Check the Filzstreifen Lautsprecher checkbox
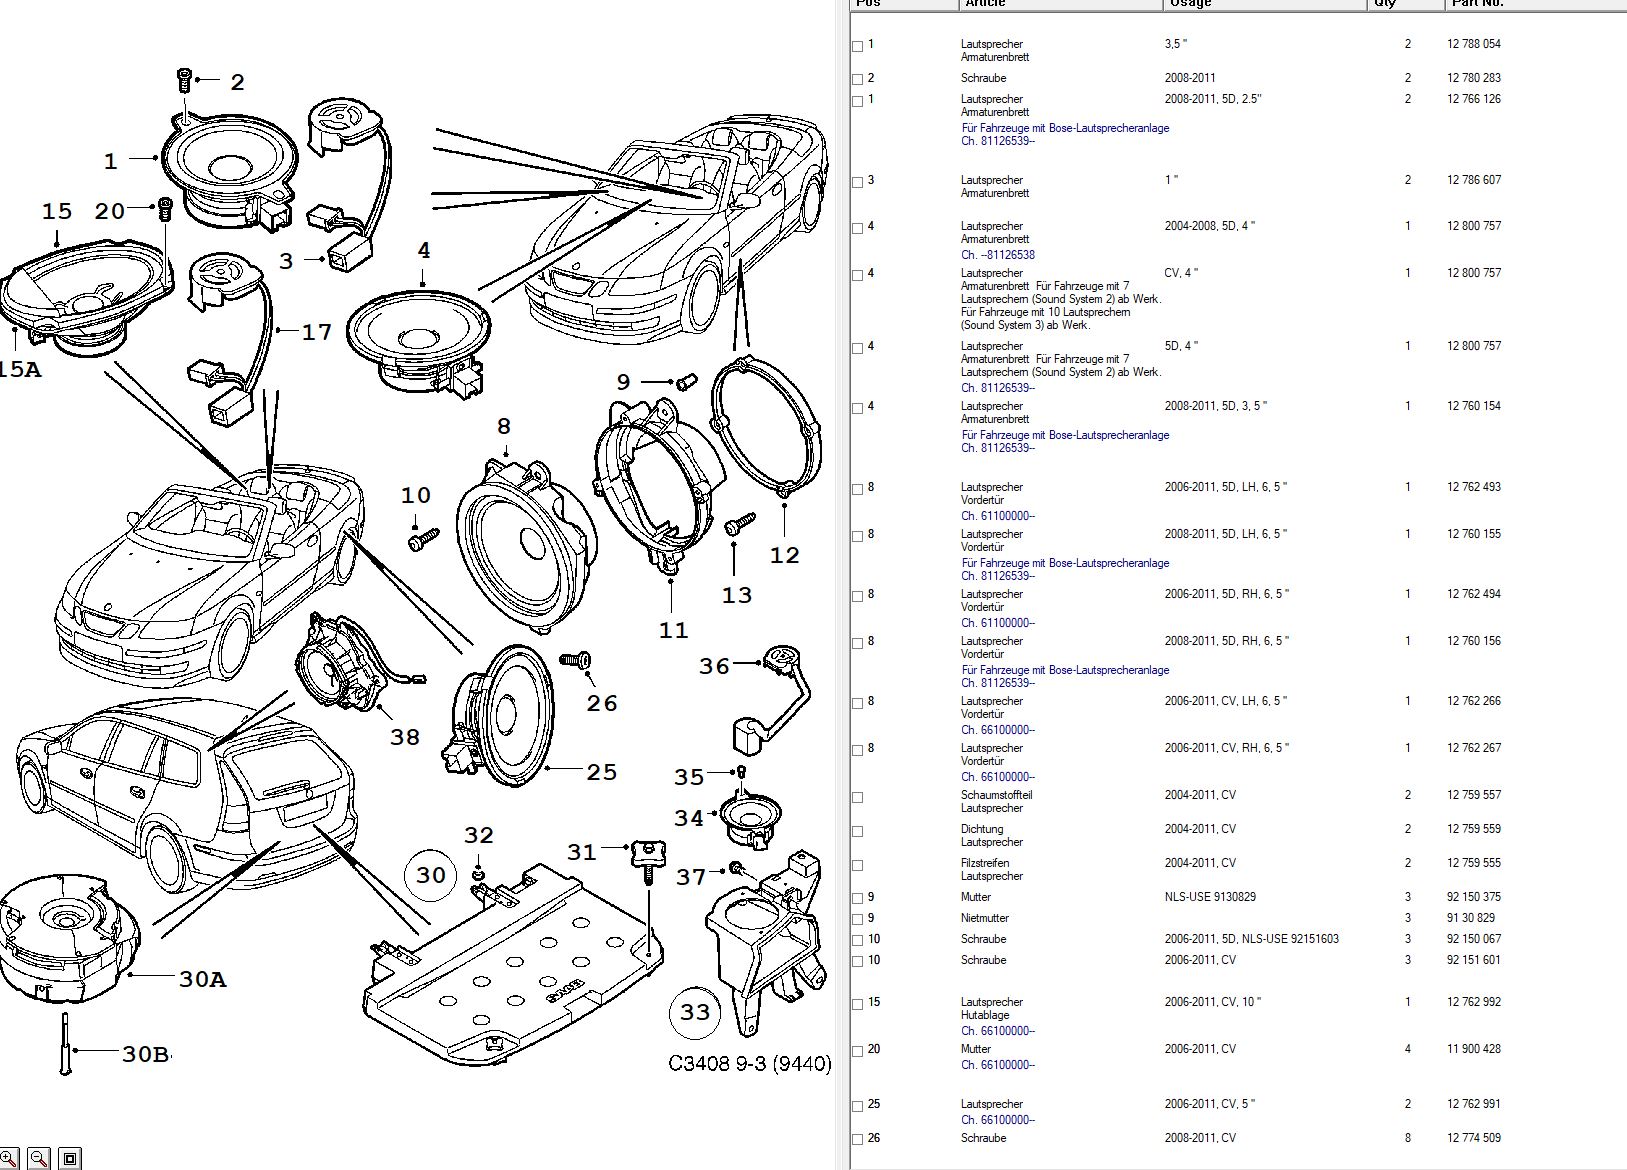The width and height of the screenshot is (1627, 1170). coord(857,865)
